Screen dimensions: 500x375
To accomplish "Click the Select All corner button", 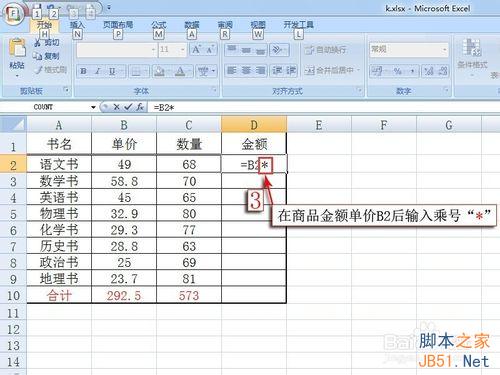I will click(x=13, y=125).
